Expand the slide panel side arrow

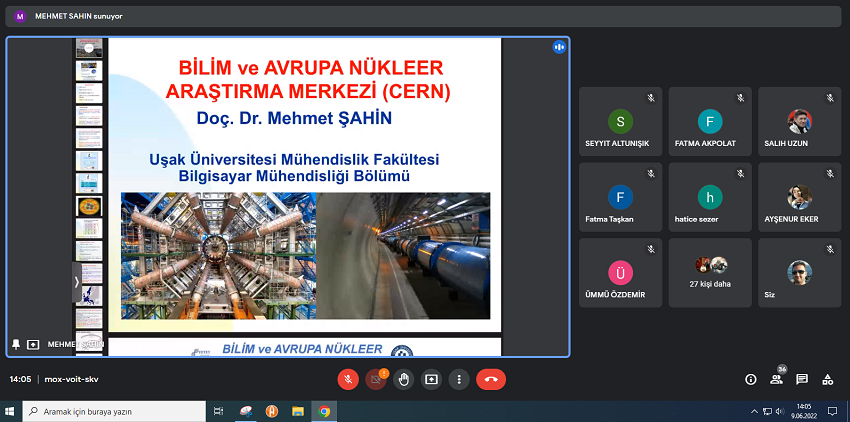pos(77,282)
